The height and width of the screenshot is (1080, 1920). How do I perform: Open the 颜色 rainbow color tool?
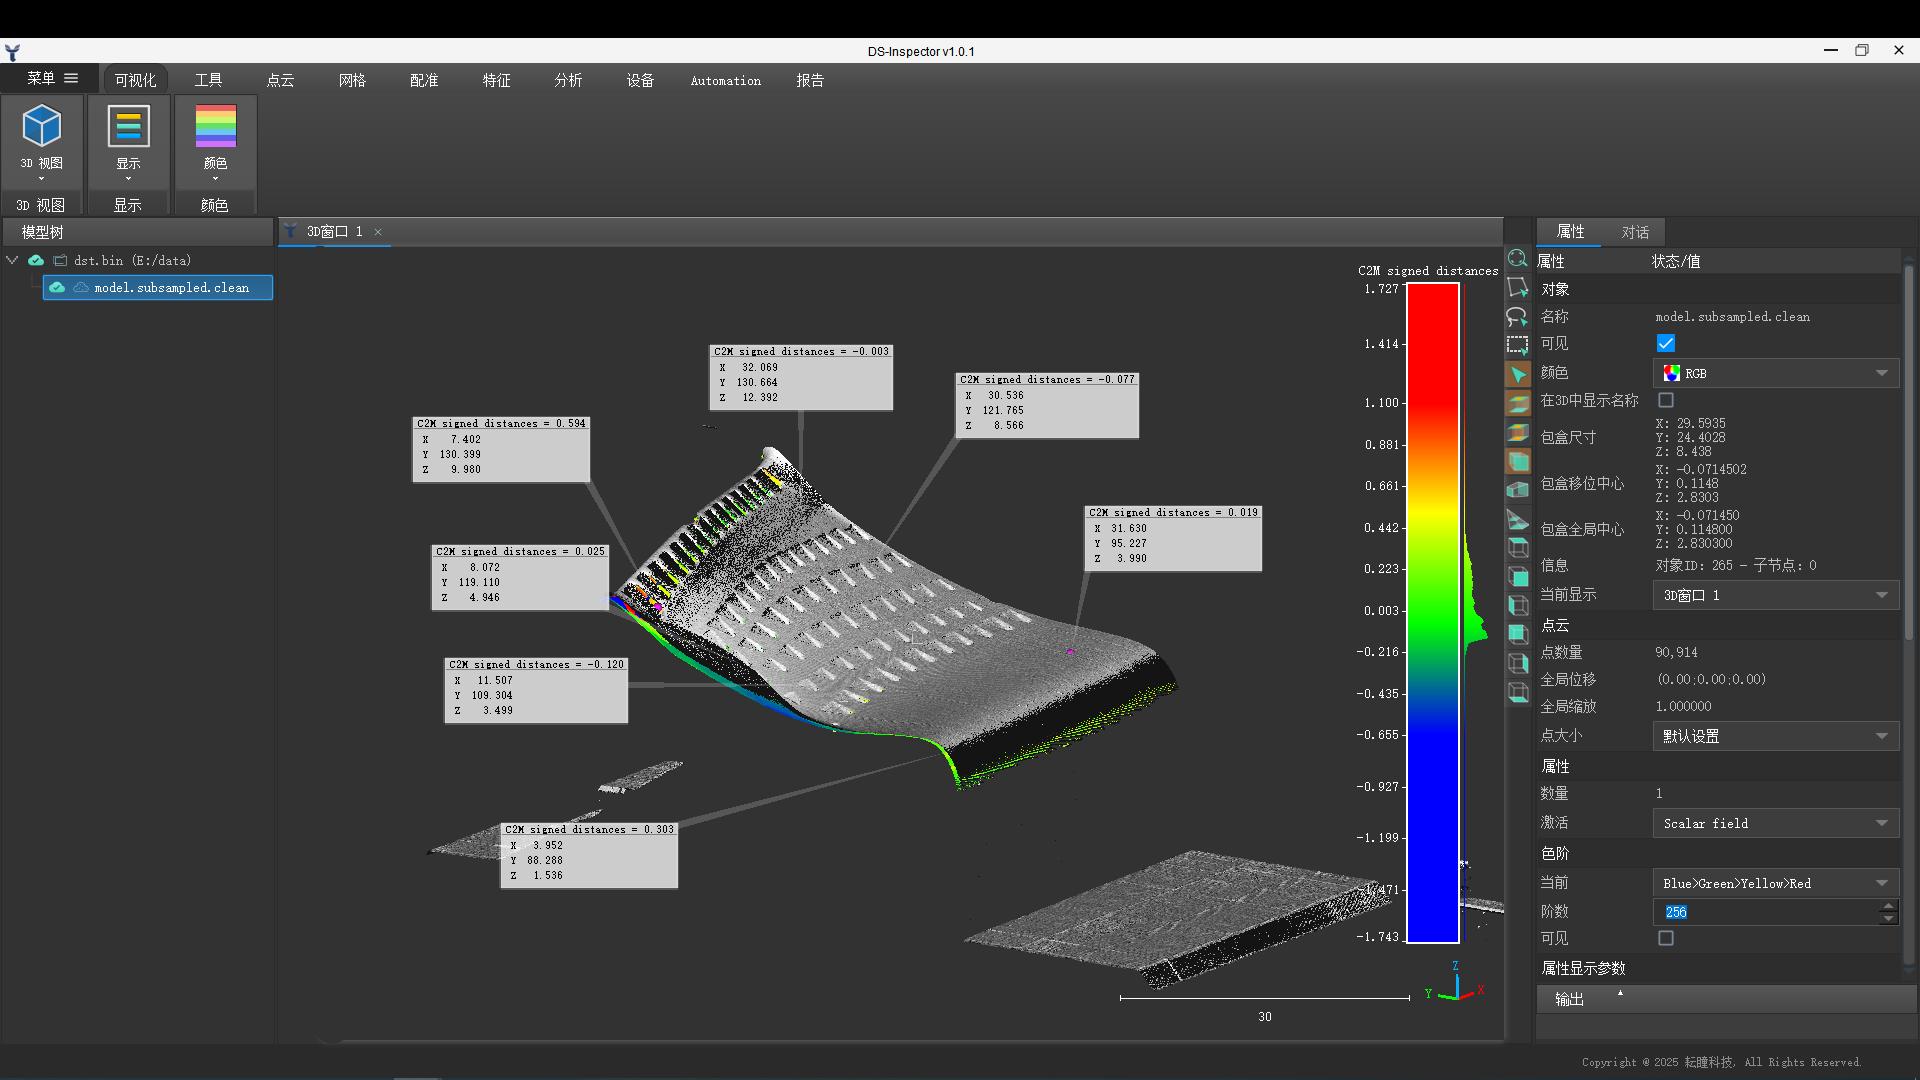click(x=216, y=127)
